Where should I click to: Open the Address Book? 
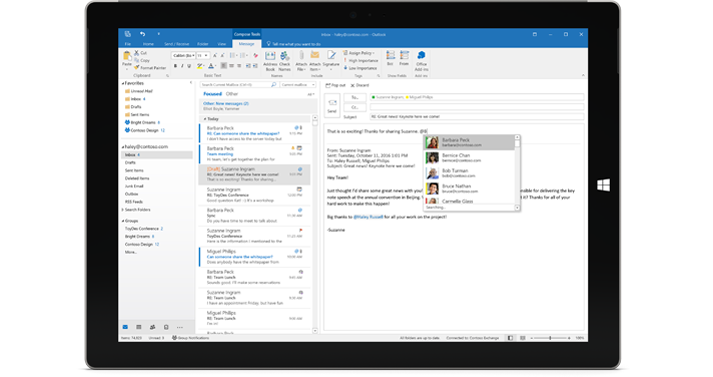(270, 61)
